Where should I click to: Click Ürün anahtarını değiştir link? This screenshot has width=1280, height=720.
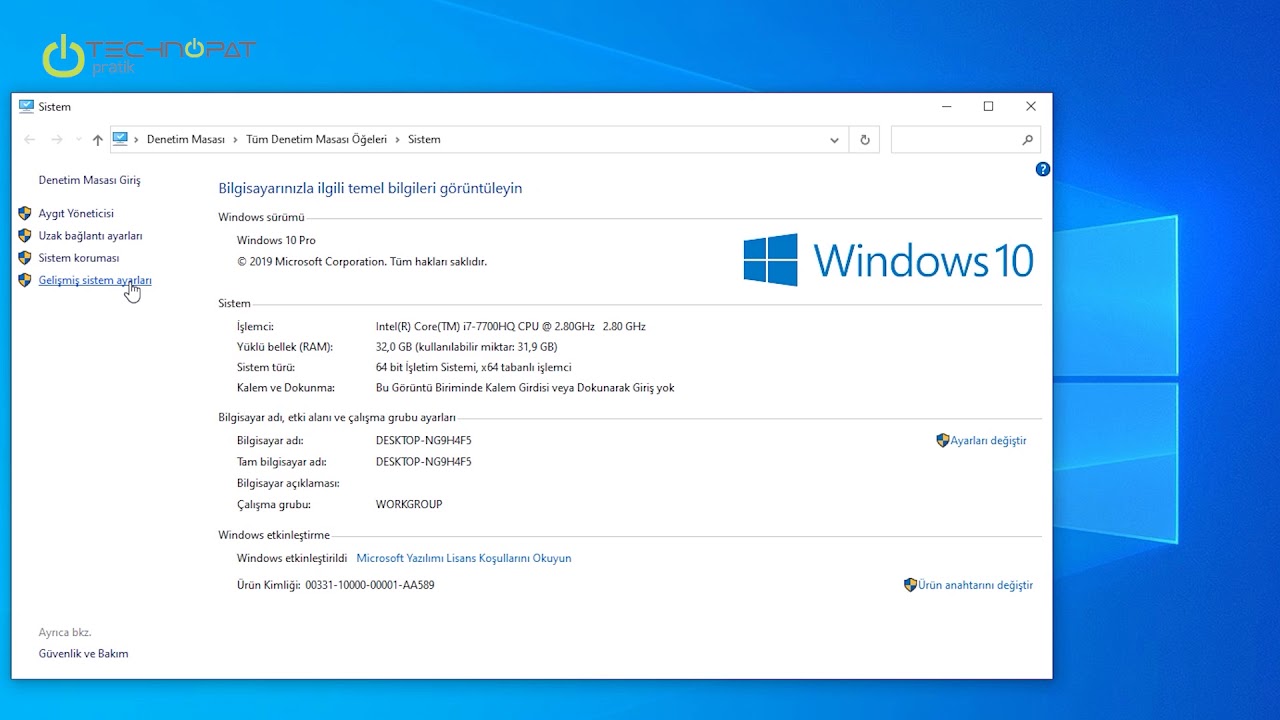click(x=975, y=585)
